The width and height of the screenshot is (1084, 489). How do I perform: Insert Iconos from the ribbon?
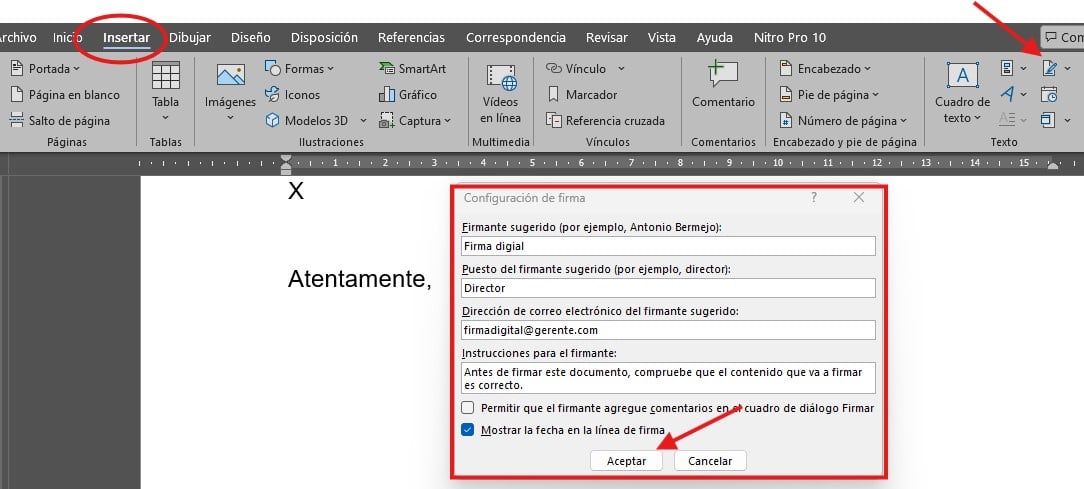point(292,95)
